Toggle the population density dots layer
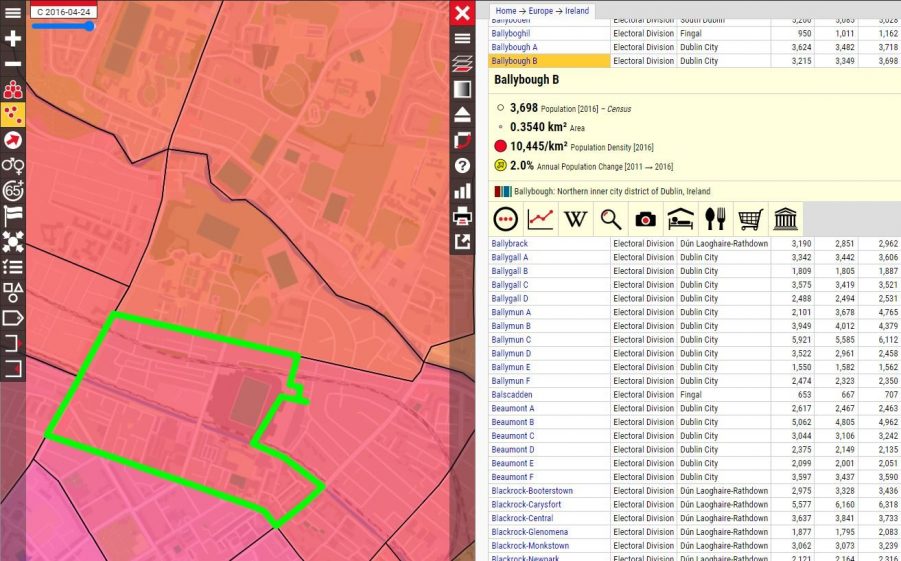901x561 pixels. pyautogui.click(x=13, y=114)
